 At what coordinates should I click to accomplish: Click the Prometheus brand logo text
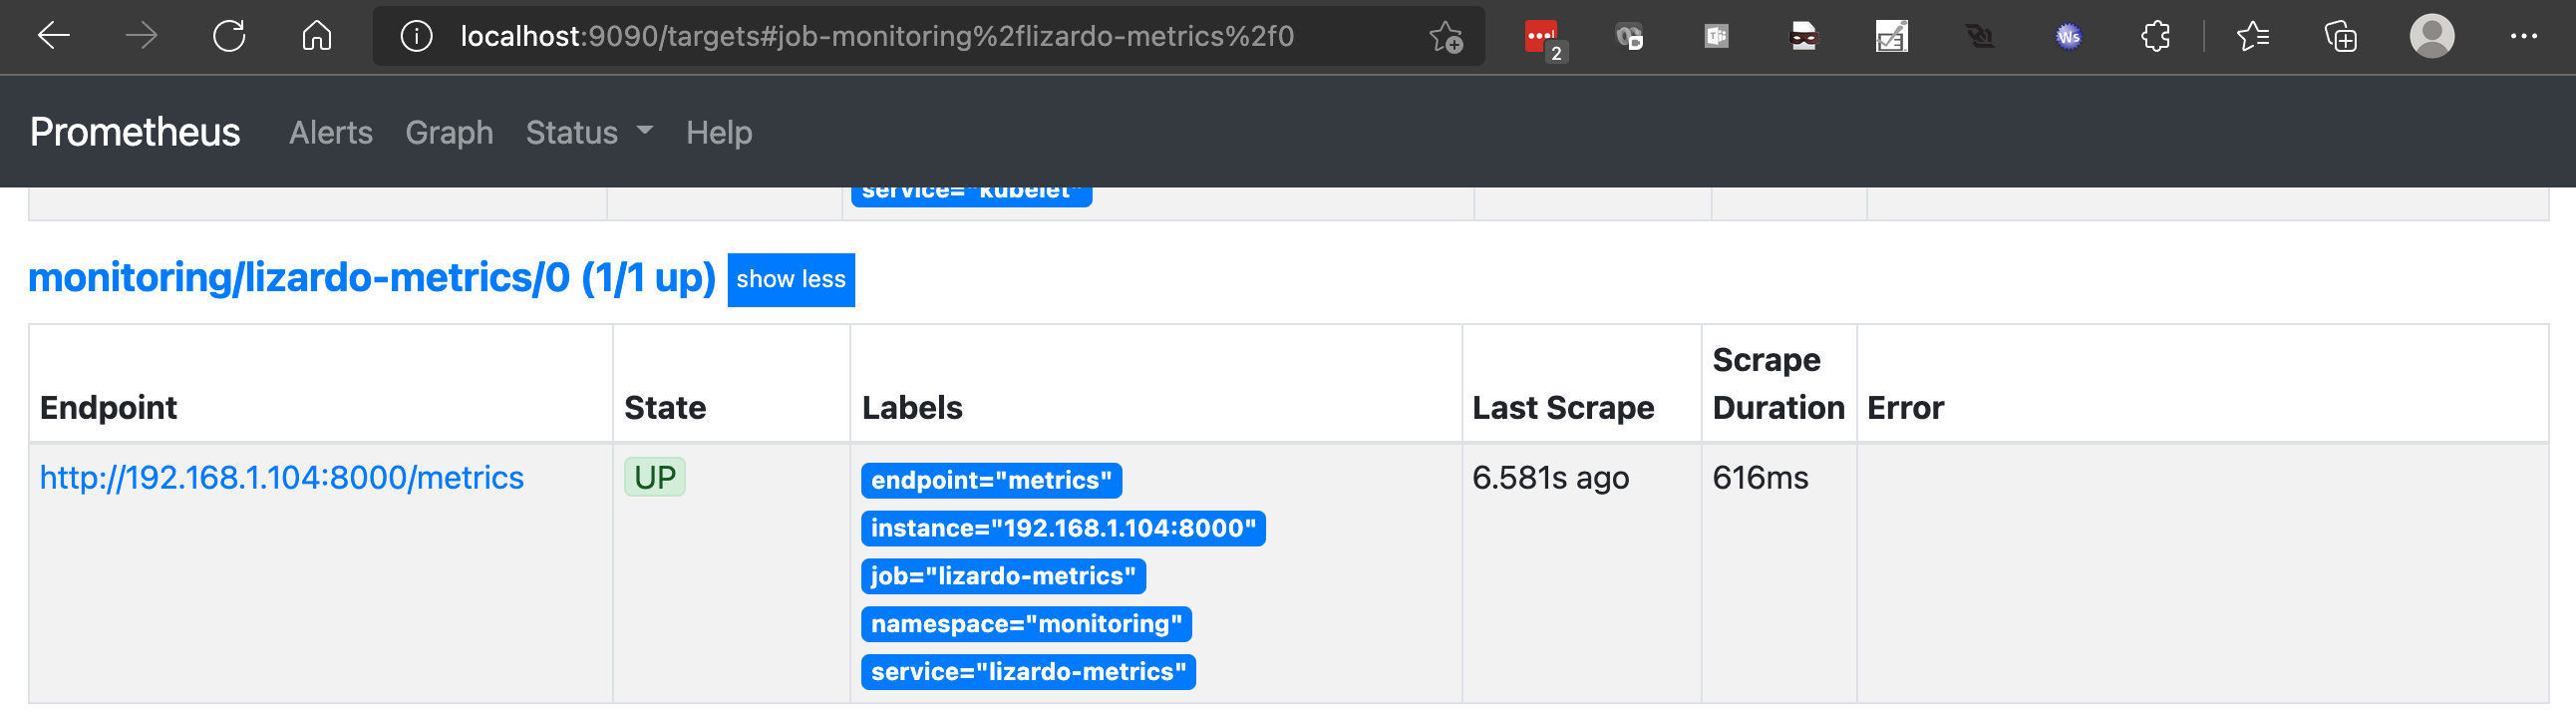135,132
